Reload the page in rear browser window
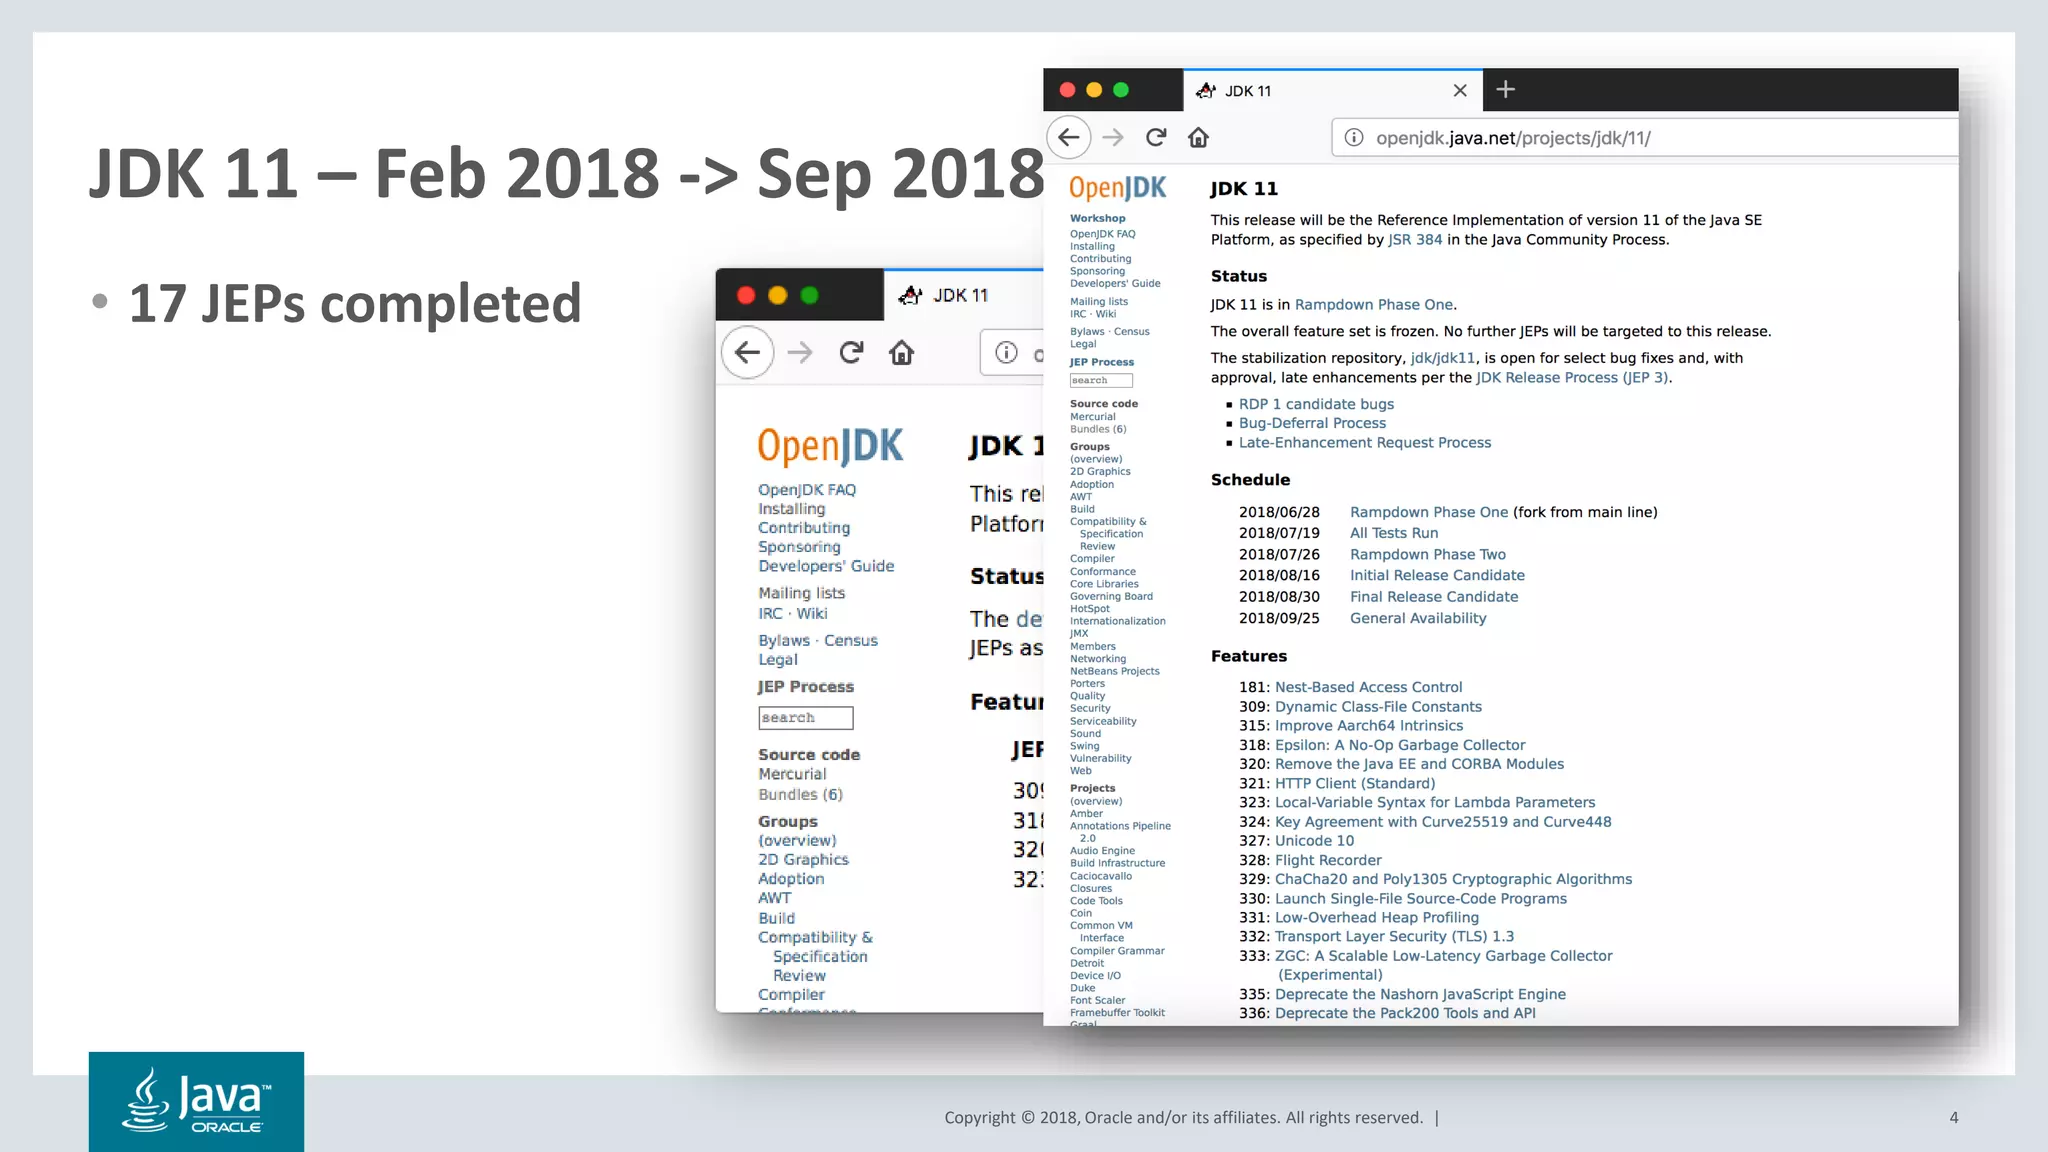 pyautogui.click(x=851, y=352)
